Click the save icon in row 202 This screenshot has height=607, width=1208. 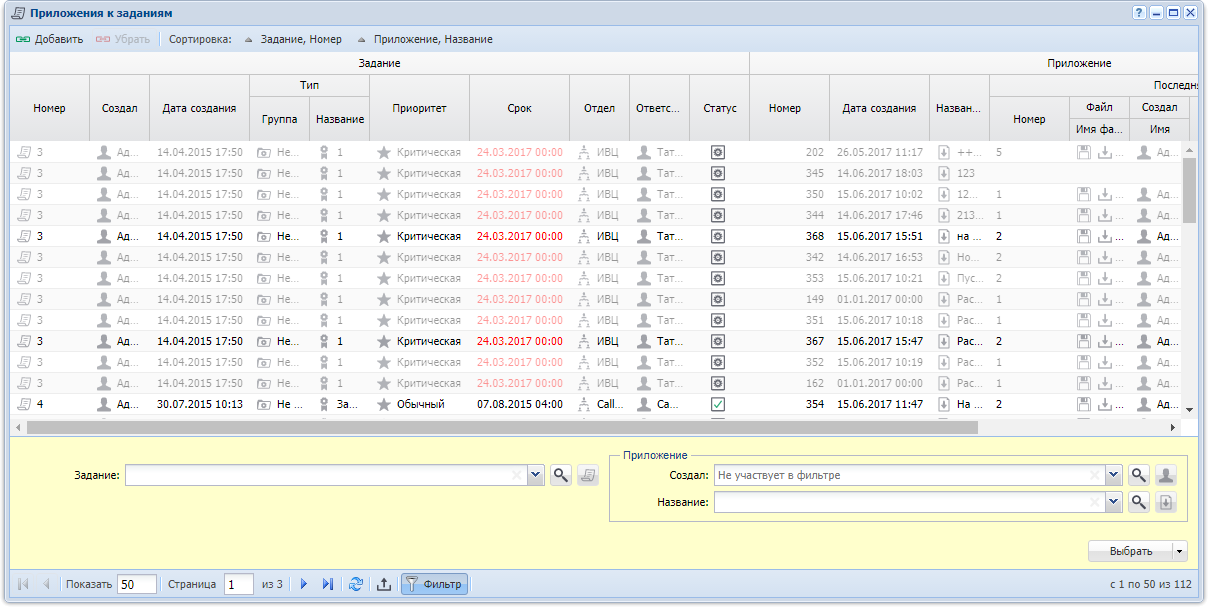[x=1084, y=152]
